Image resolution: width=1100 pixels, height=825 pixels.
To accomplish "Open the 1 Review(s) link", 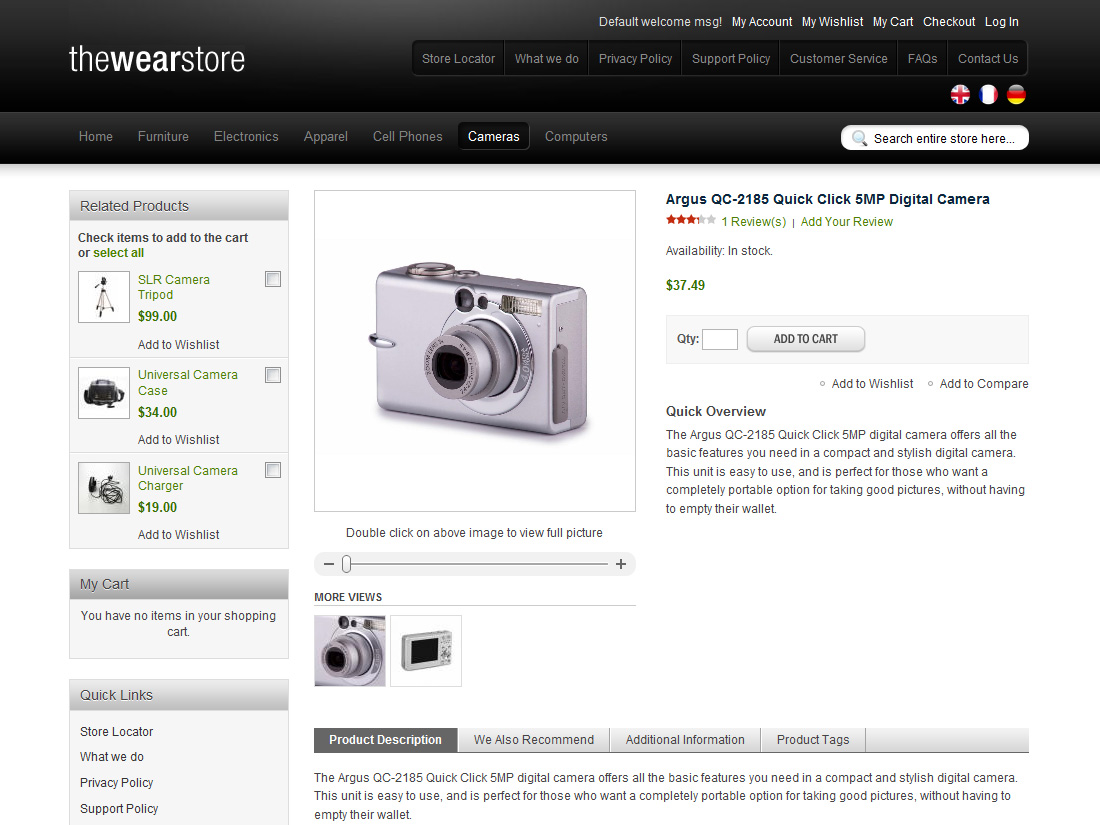I will [x=754, y=222].
